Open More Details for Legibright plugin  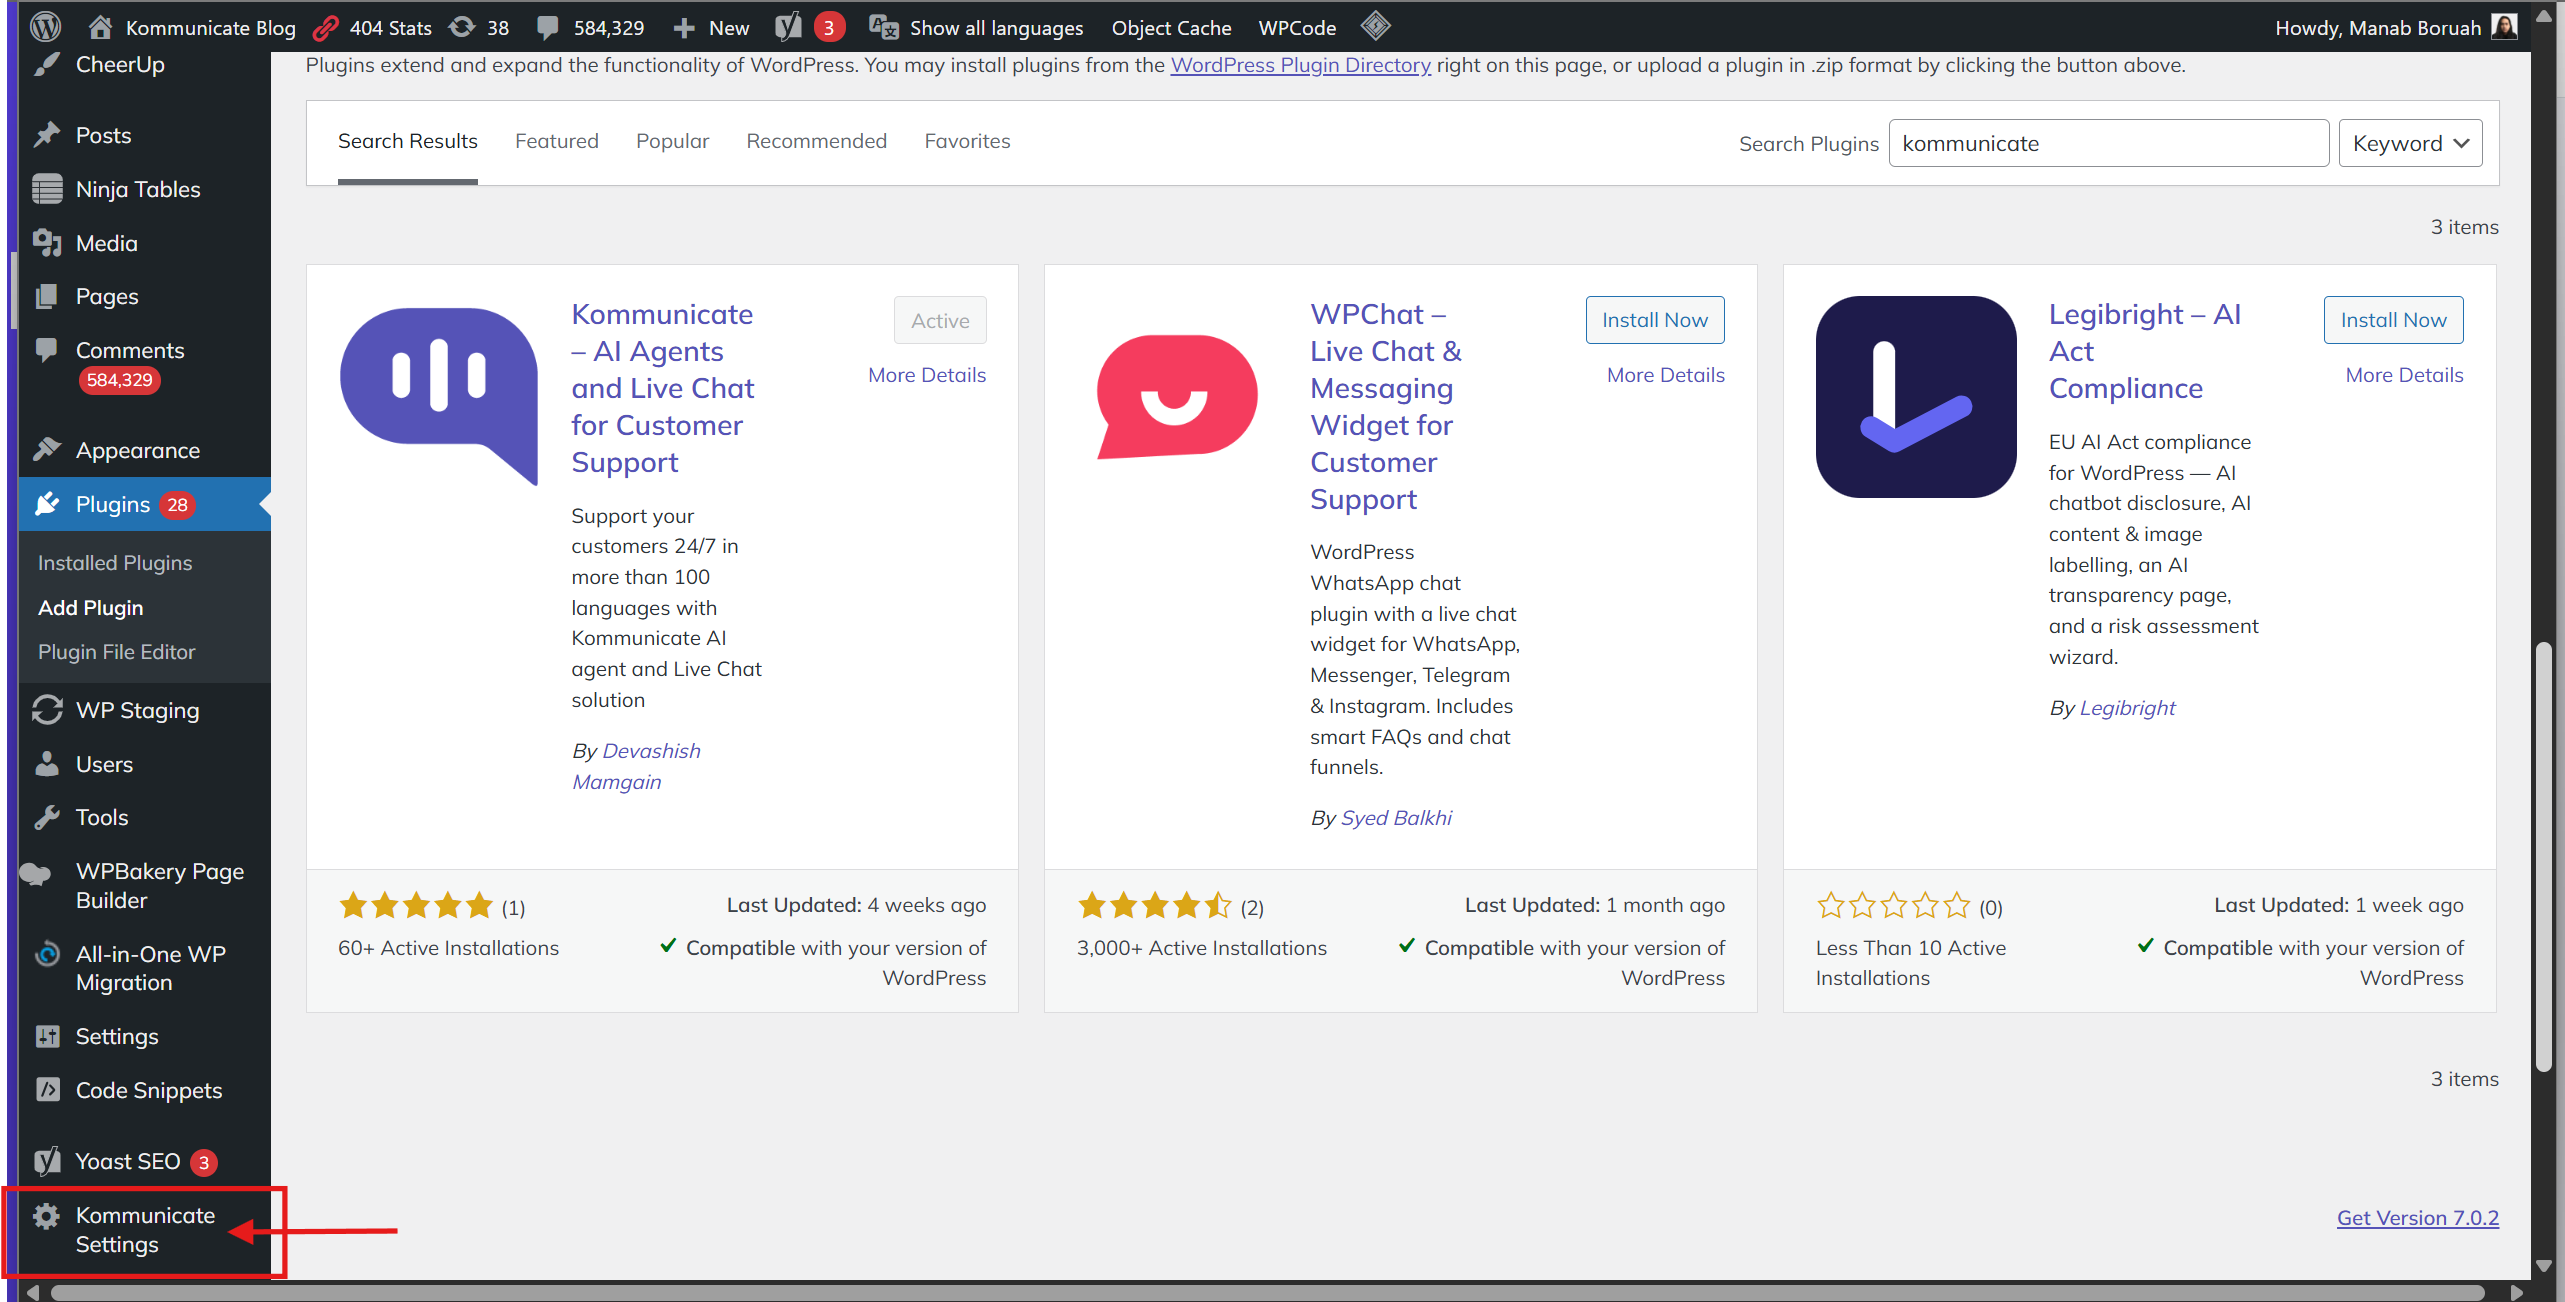click(x=2404, y=375)
